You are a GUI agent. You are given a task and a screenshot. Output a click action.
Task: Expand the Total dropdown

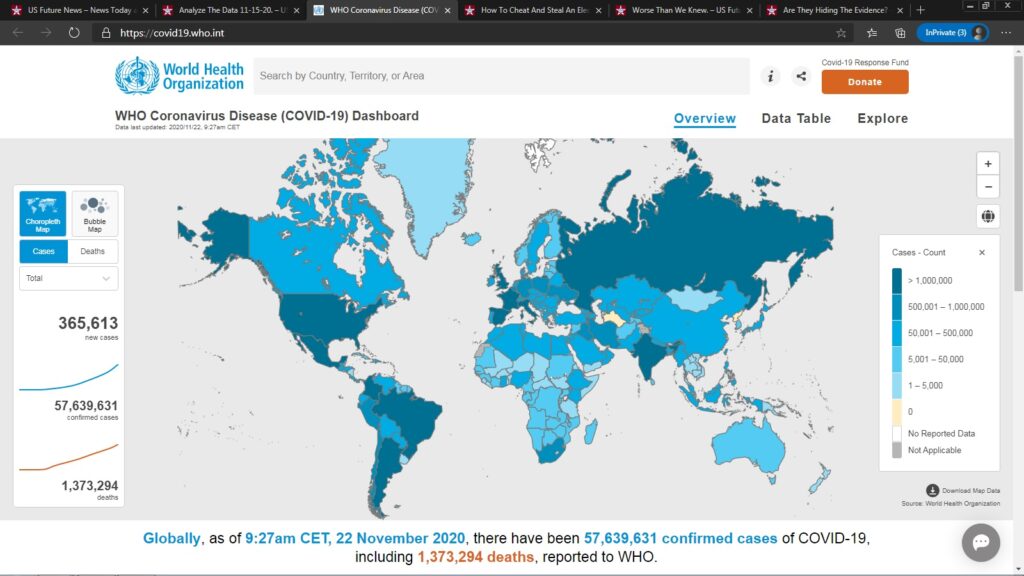[x=68, y=278]
